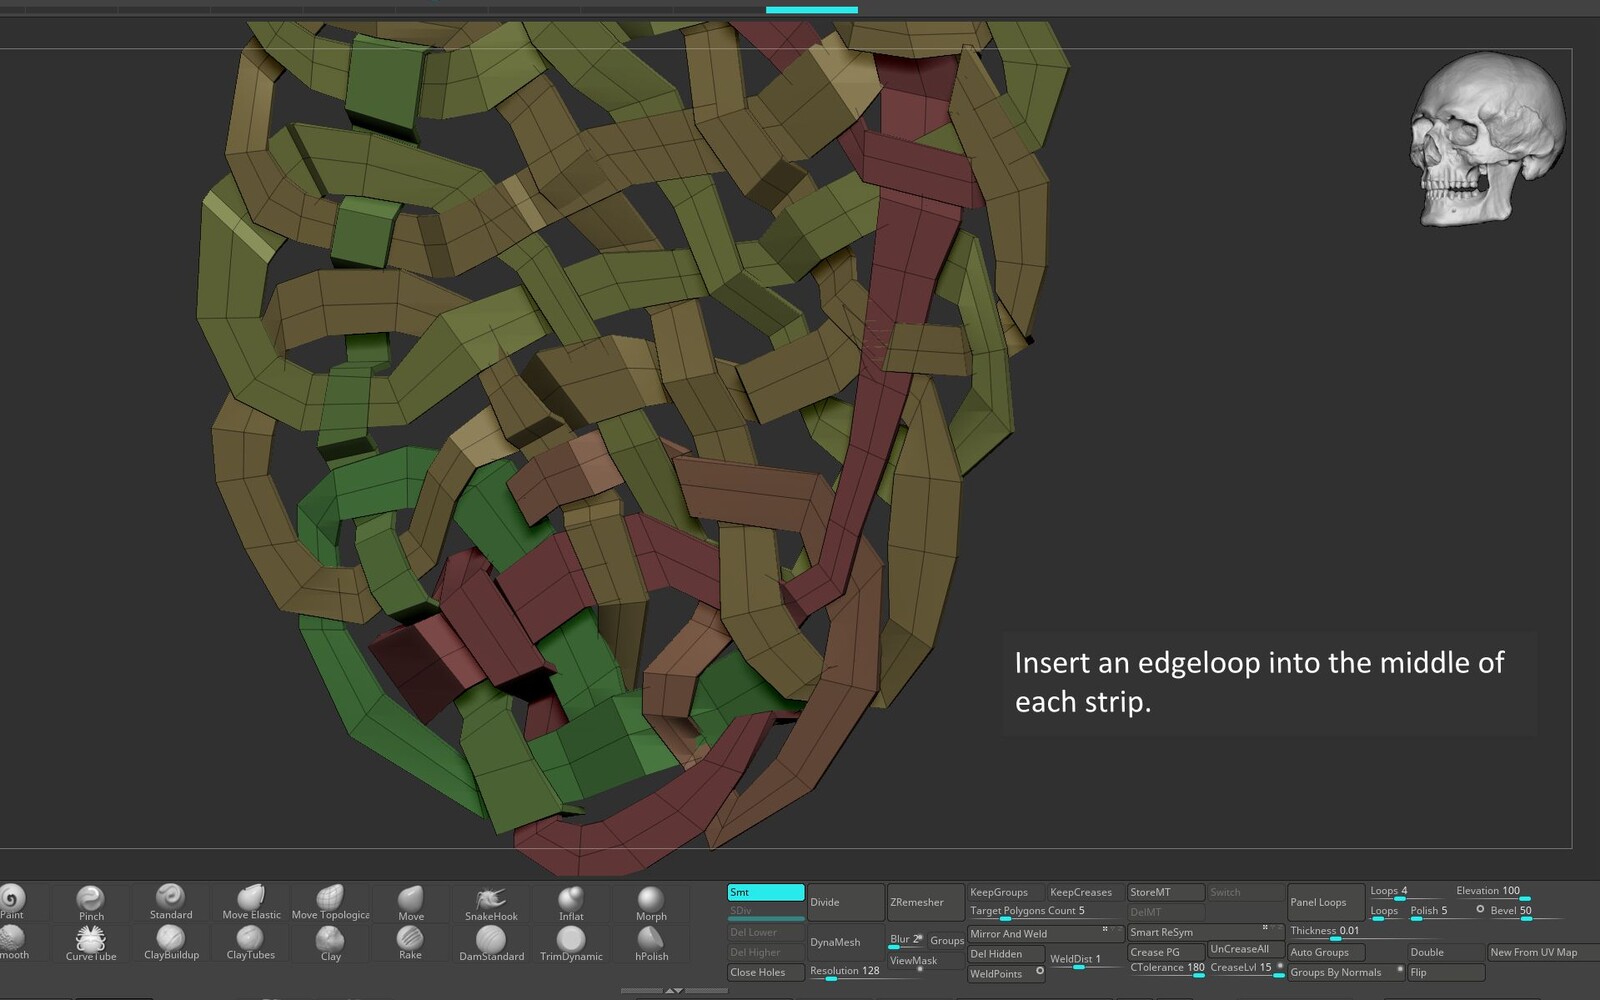Select the Standard brush
The height and width of the screenshot is (1000, 1600).
click(x=171, y=902)
